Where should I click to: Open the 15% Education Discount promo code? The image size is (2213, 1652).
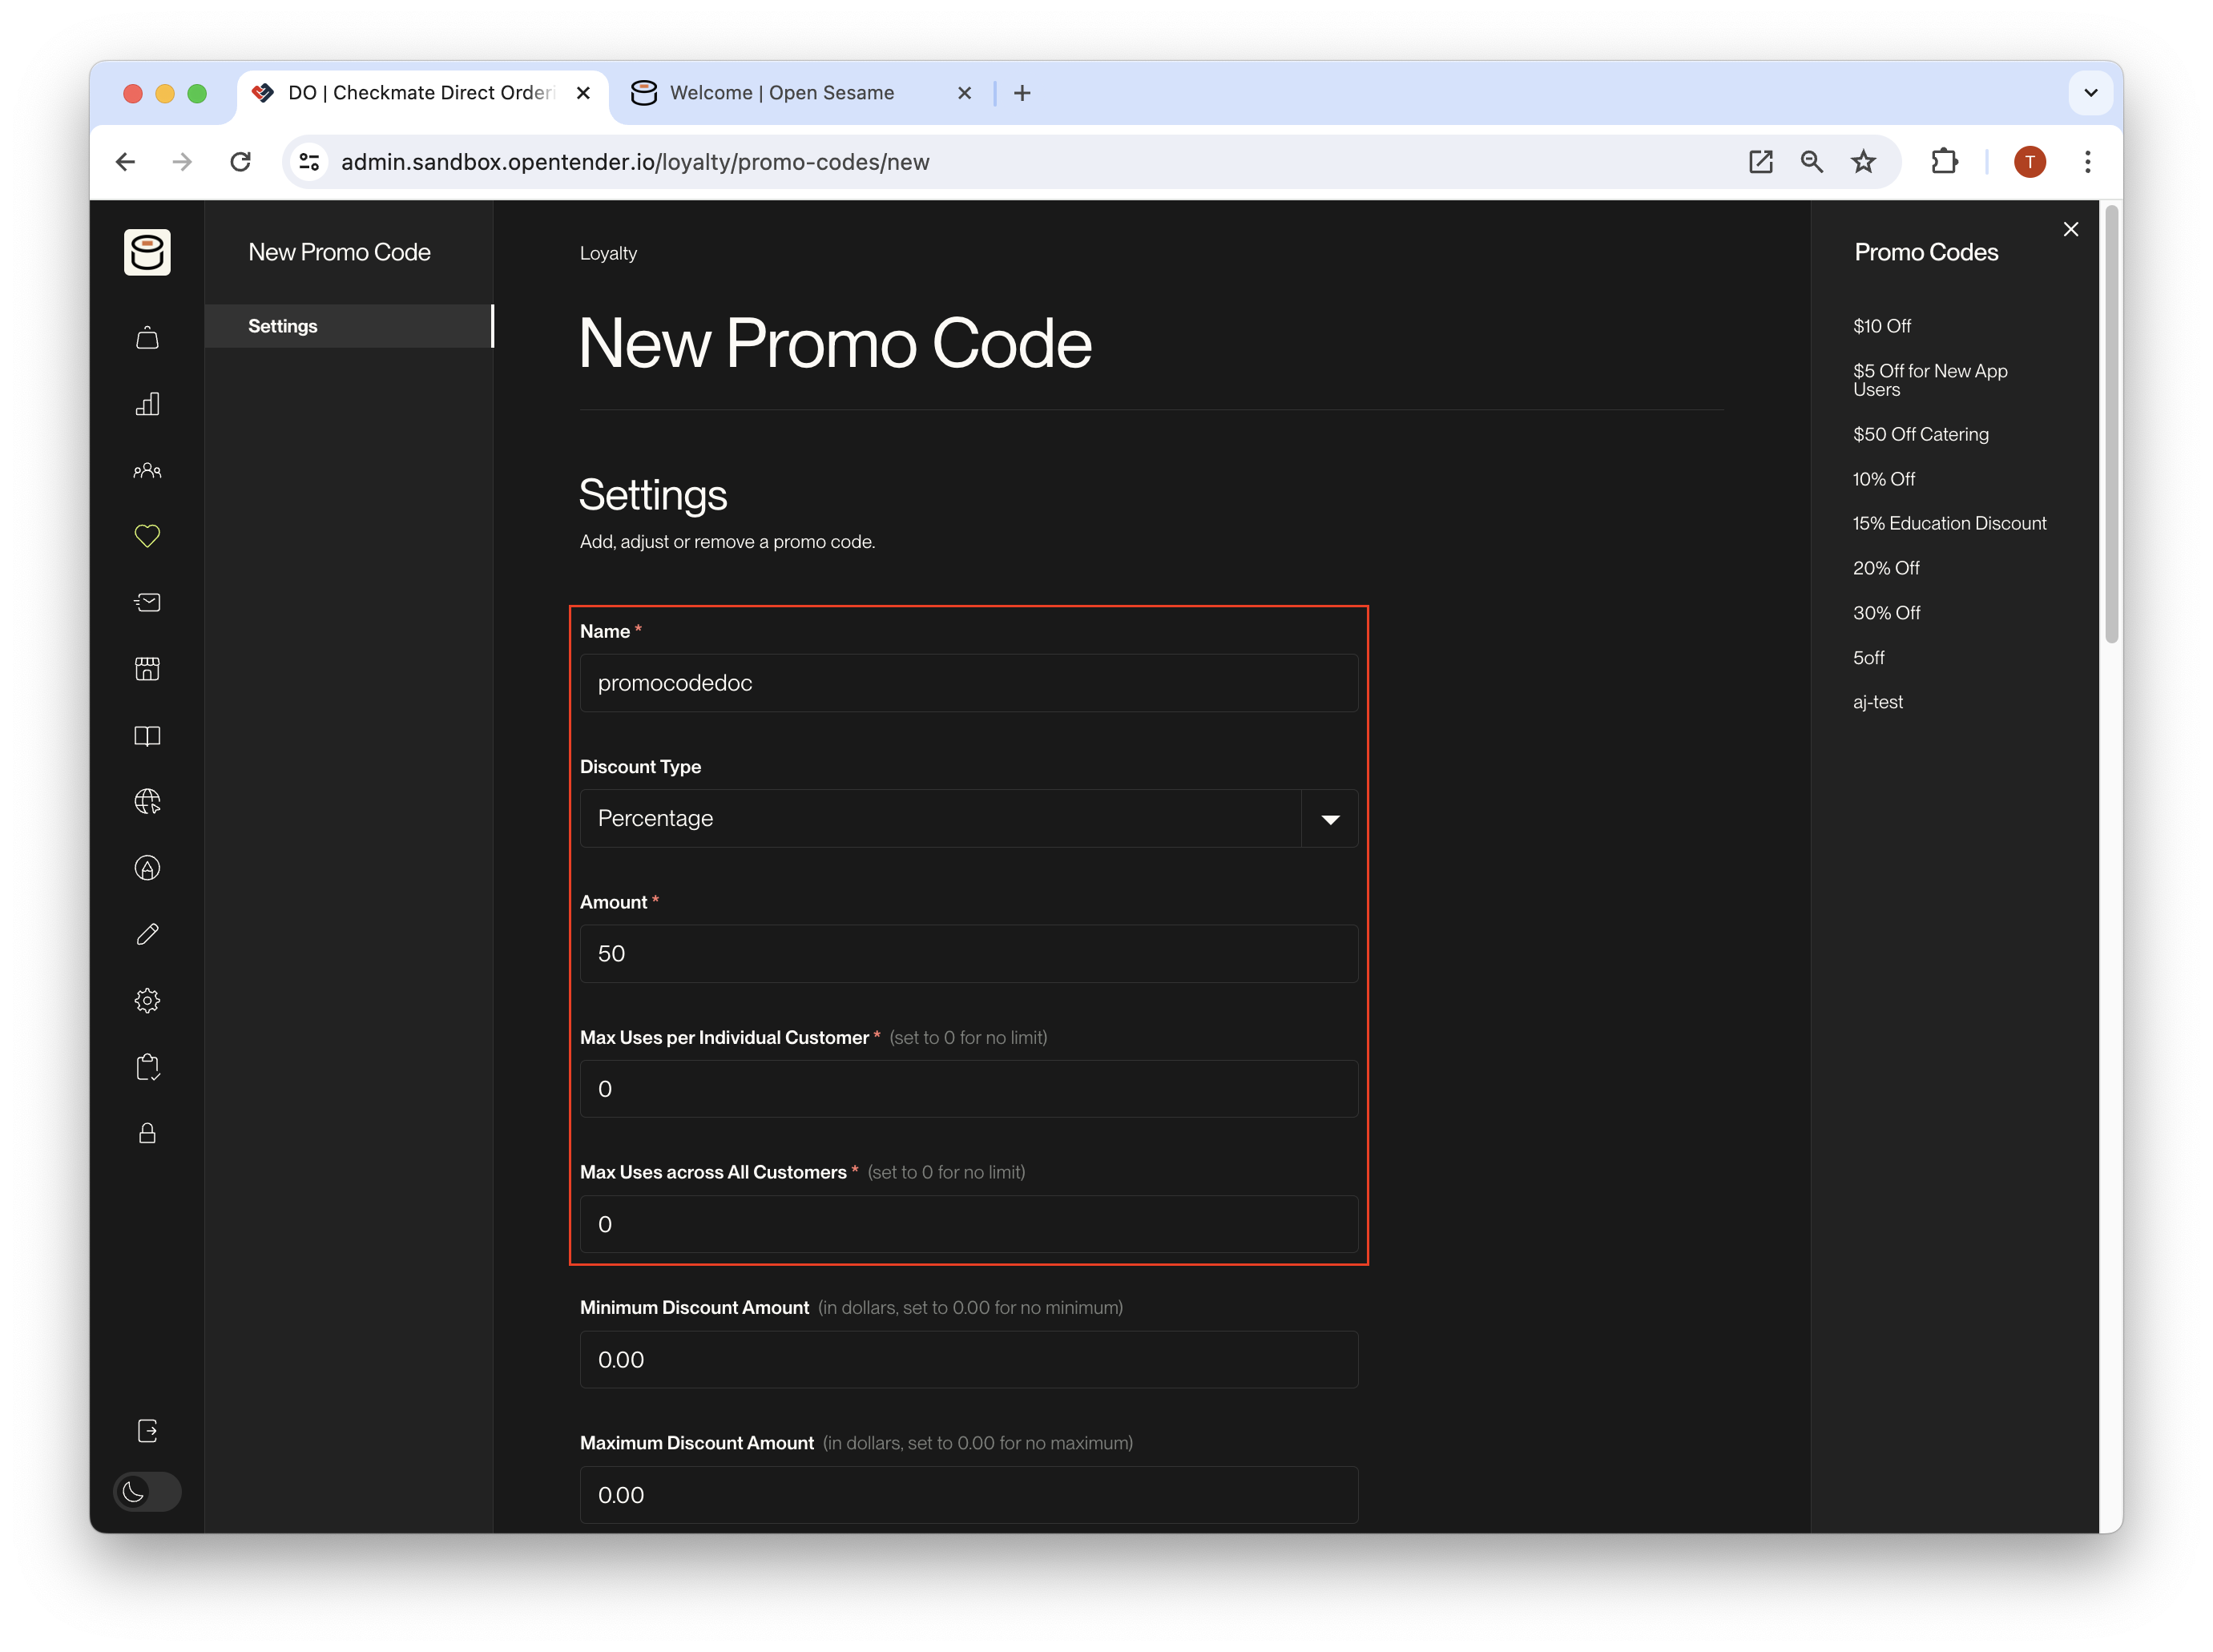[x=1949, y=523]
